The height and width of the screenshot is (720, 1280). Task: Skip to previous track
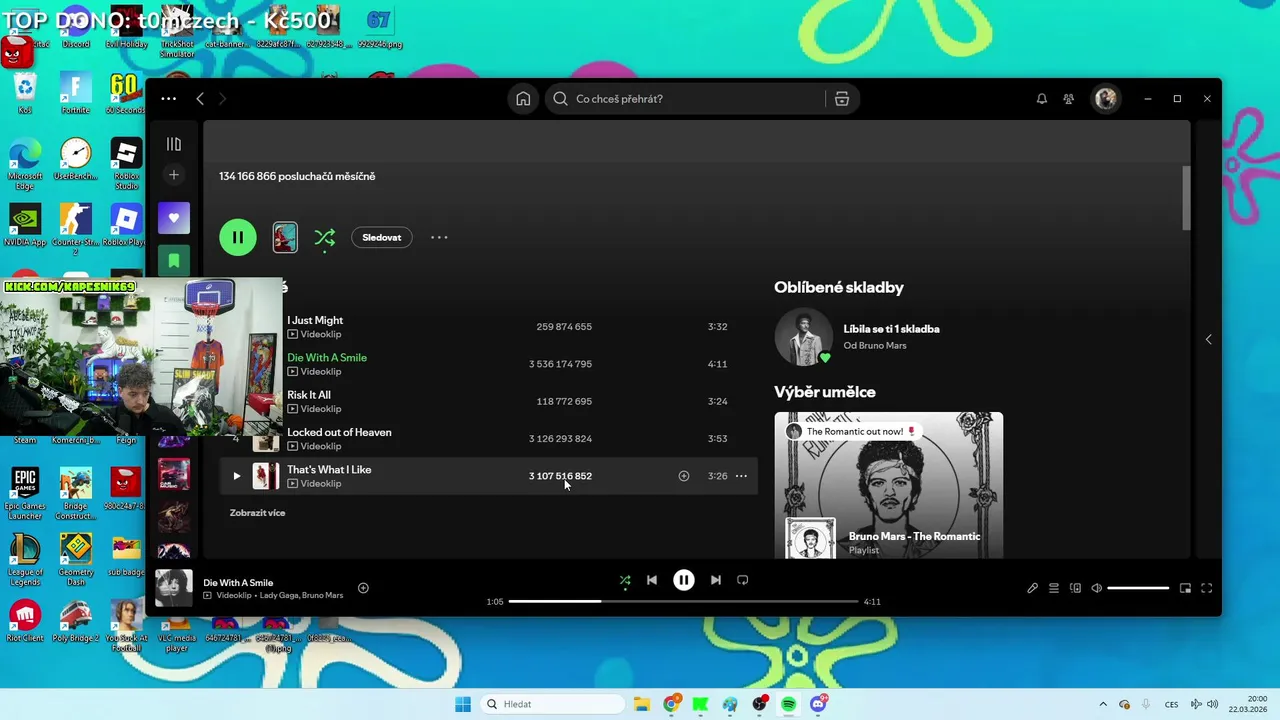(652, 580)
